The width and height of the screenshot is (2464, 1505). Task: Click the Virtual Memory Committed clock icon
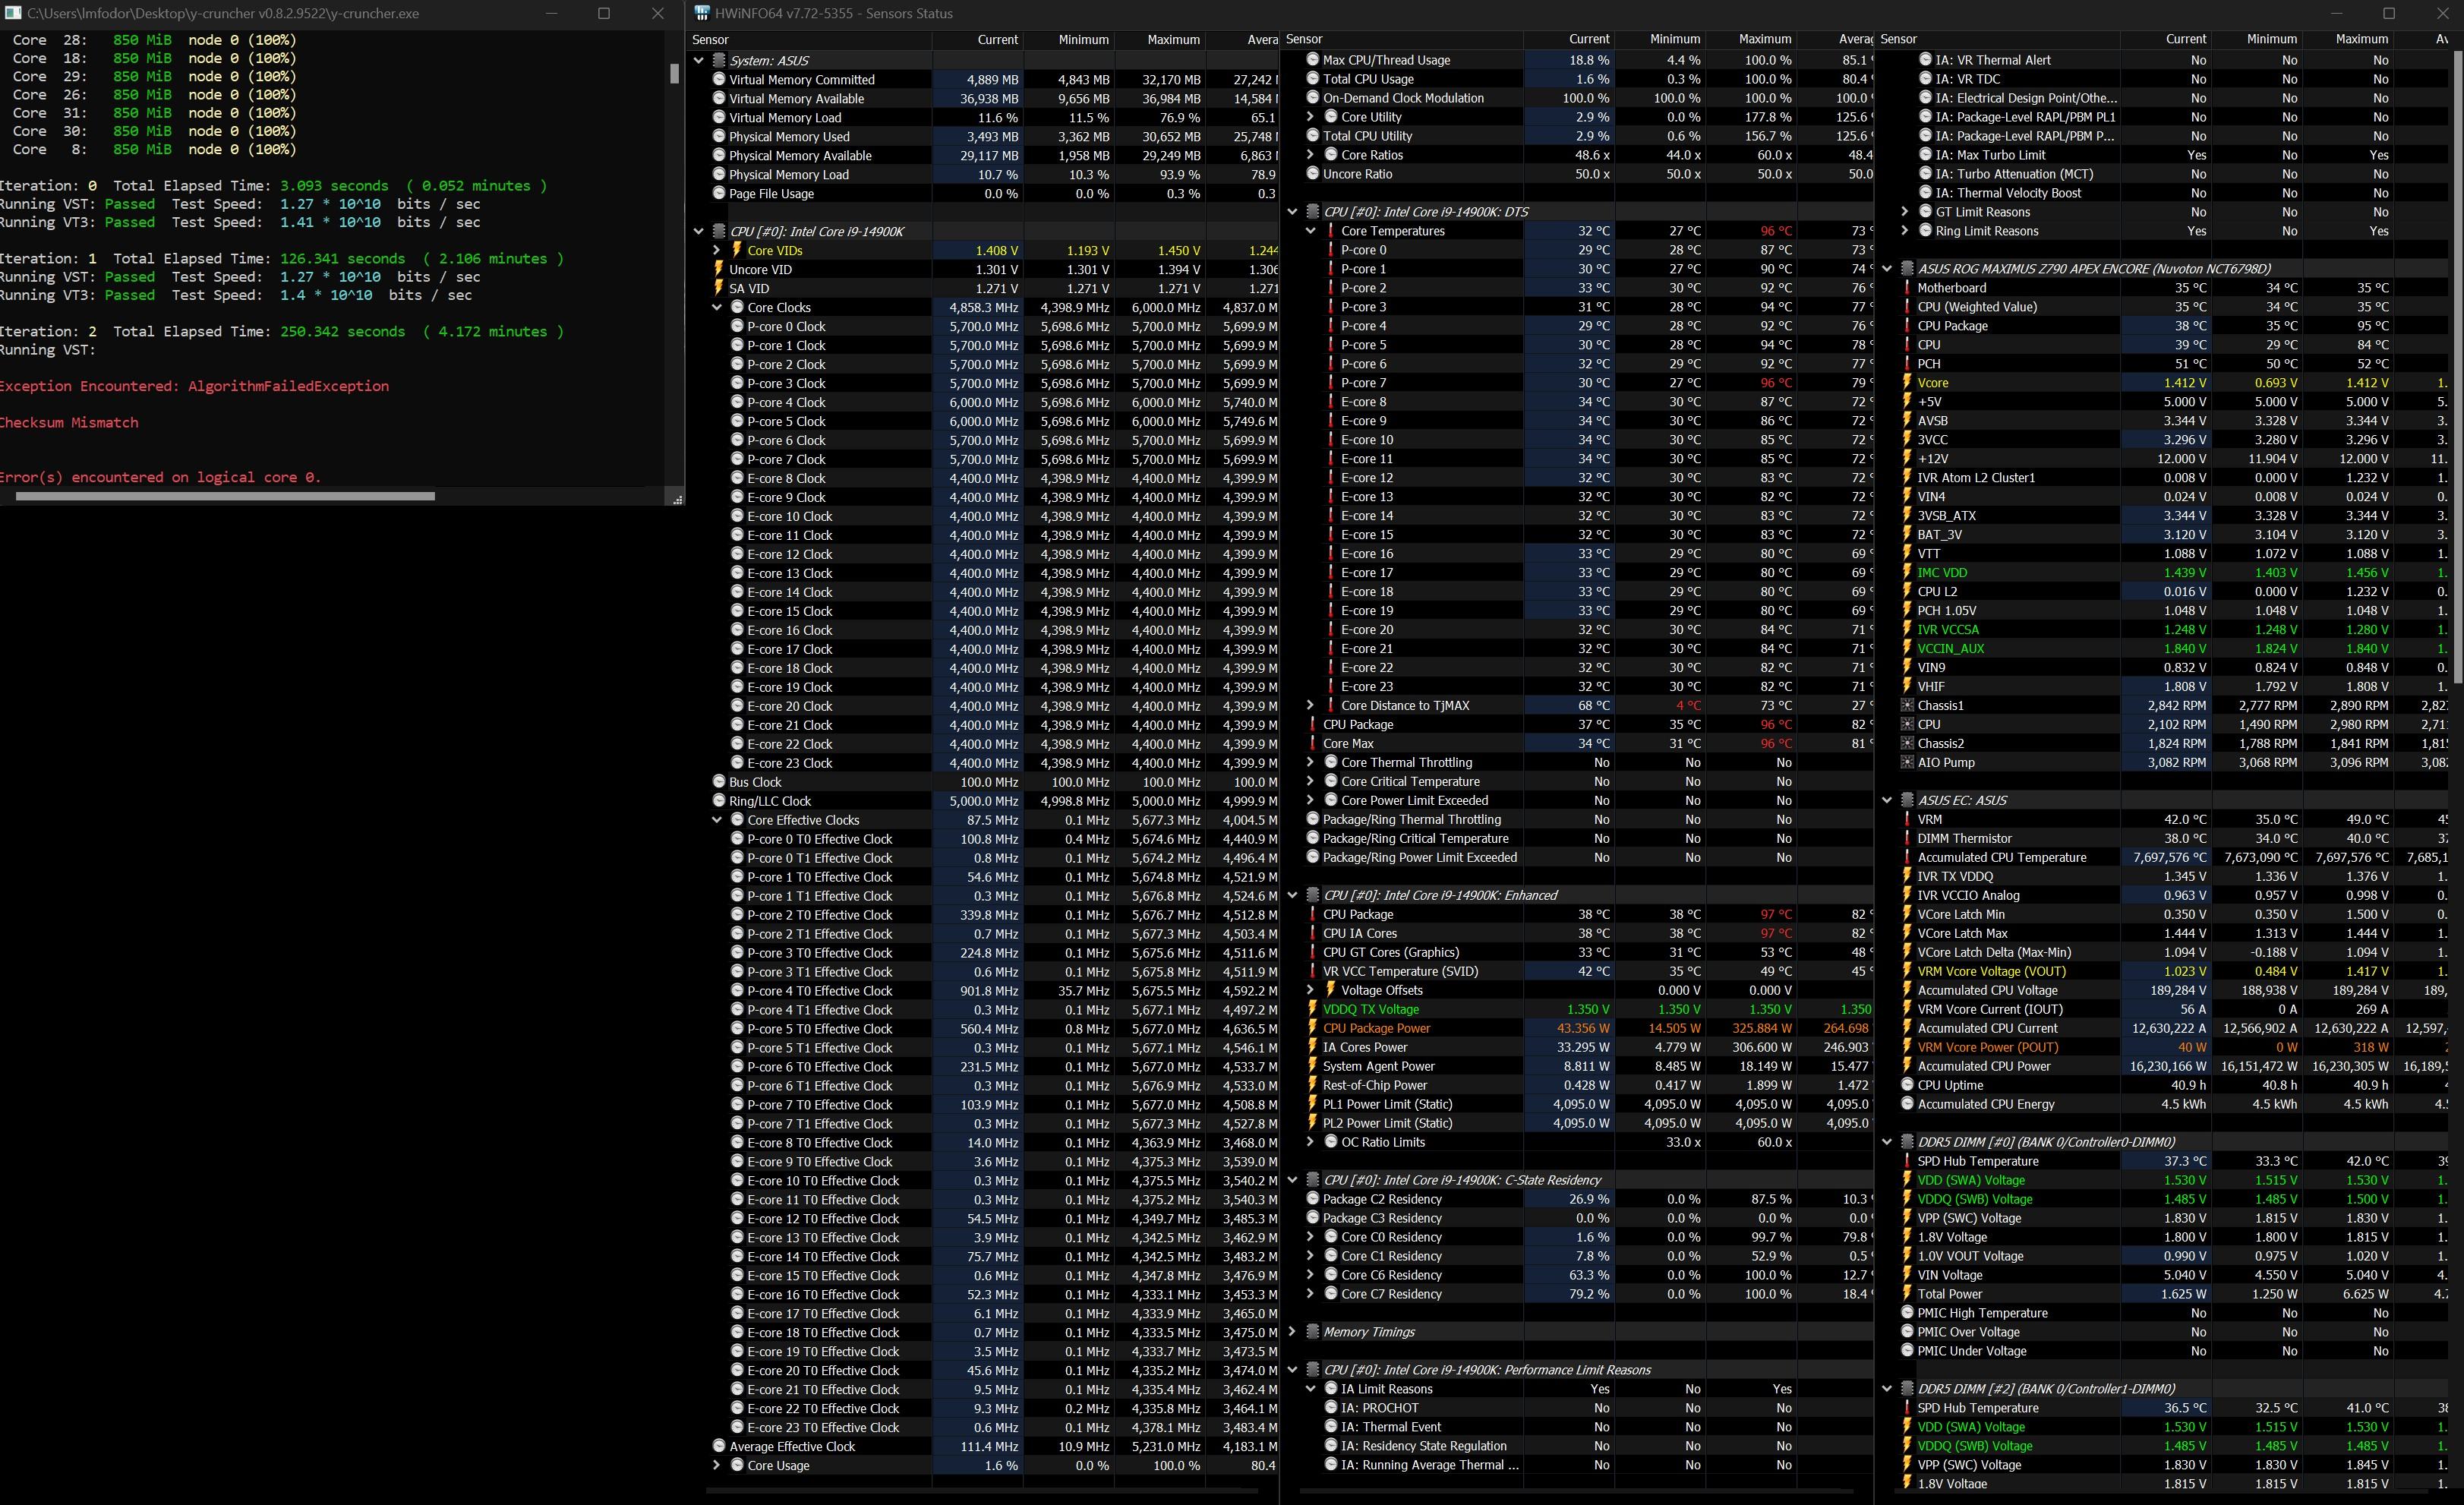(x=718, y=80)
